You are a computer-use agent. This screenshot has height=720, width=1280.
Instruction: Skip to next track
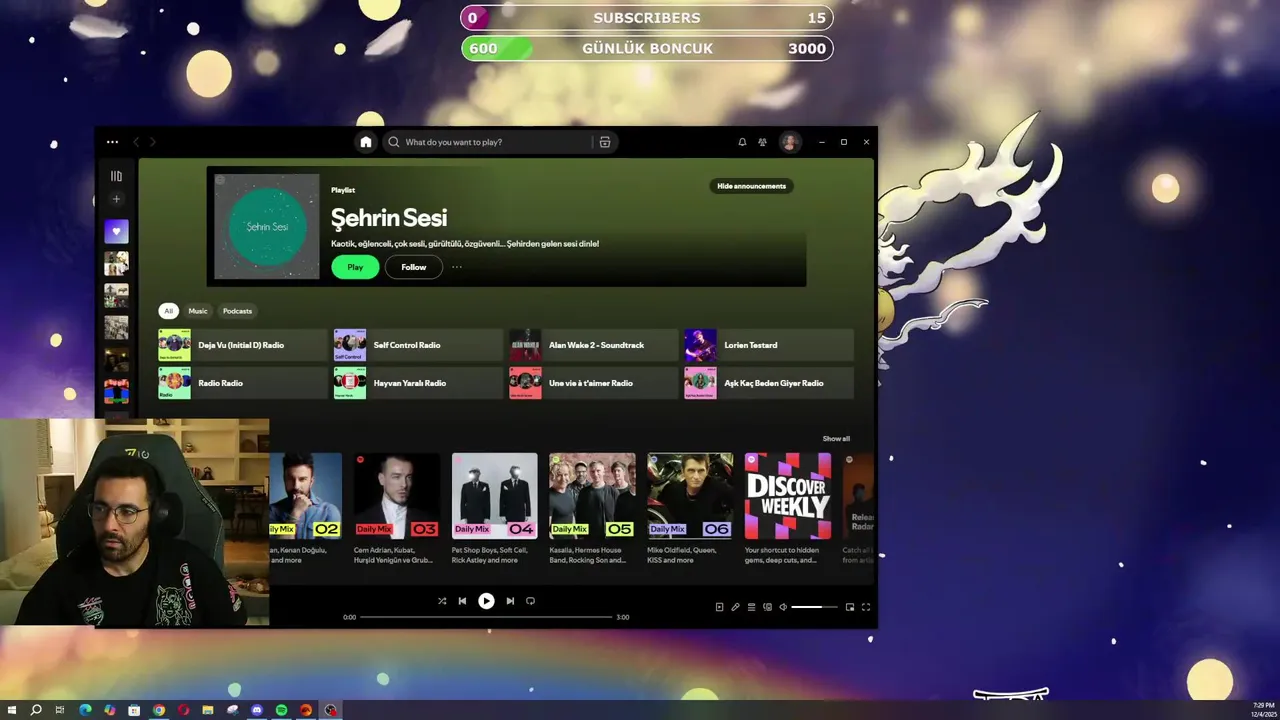point(510,601)
